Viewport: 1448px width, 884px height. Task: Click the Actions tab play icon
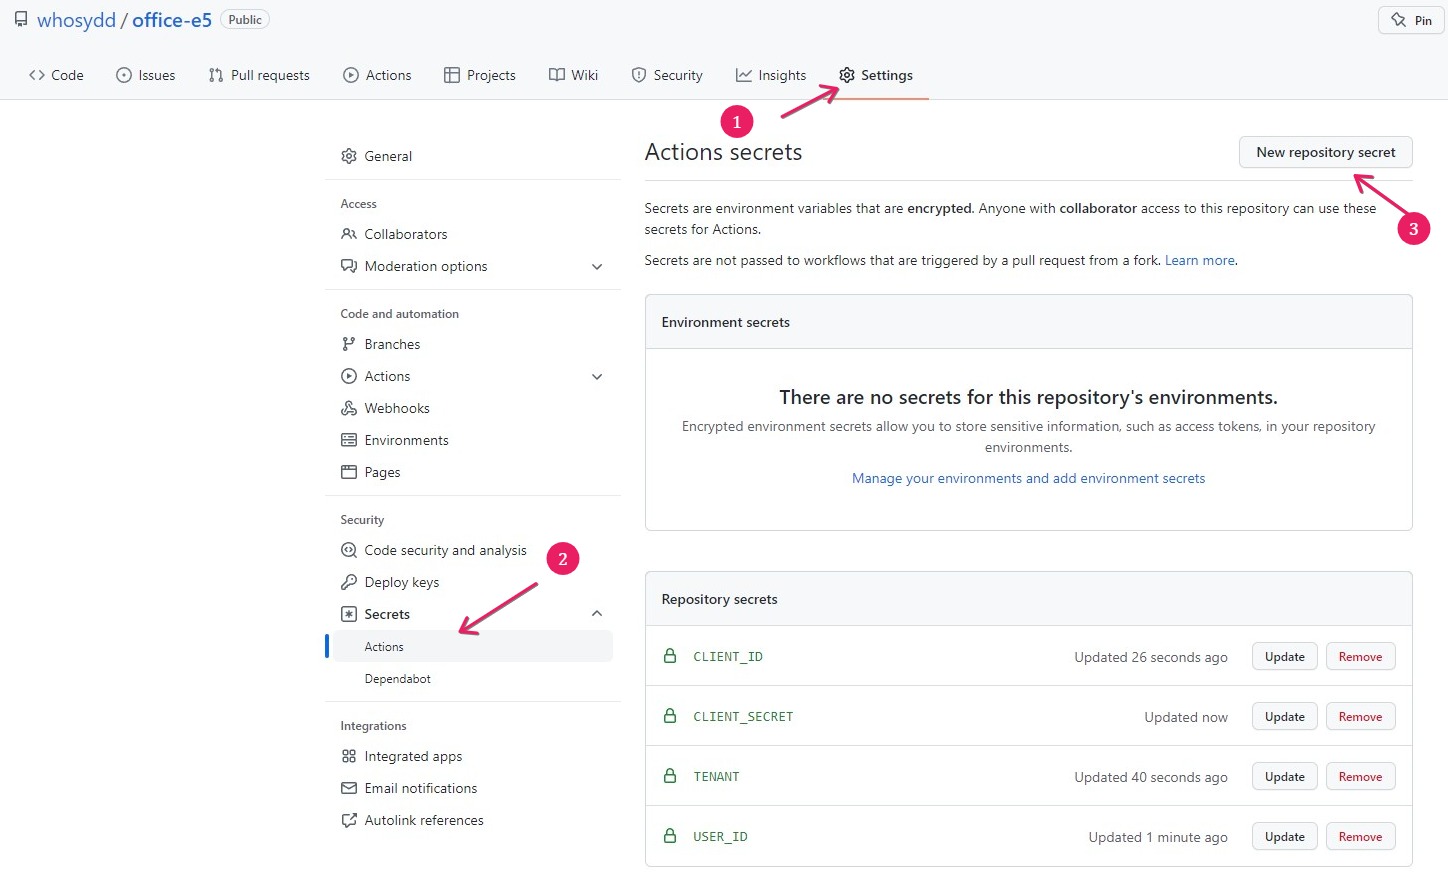pos(351,75)
